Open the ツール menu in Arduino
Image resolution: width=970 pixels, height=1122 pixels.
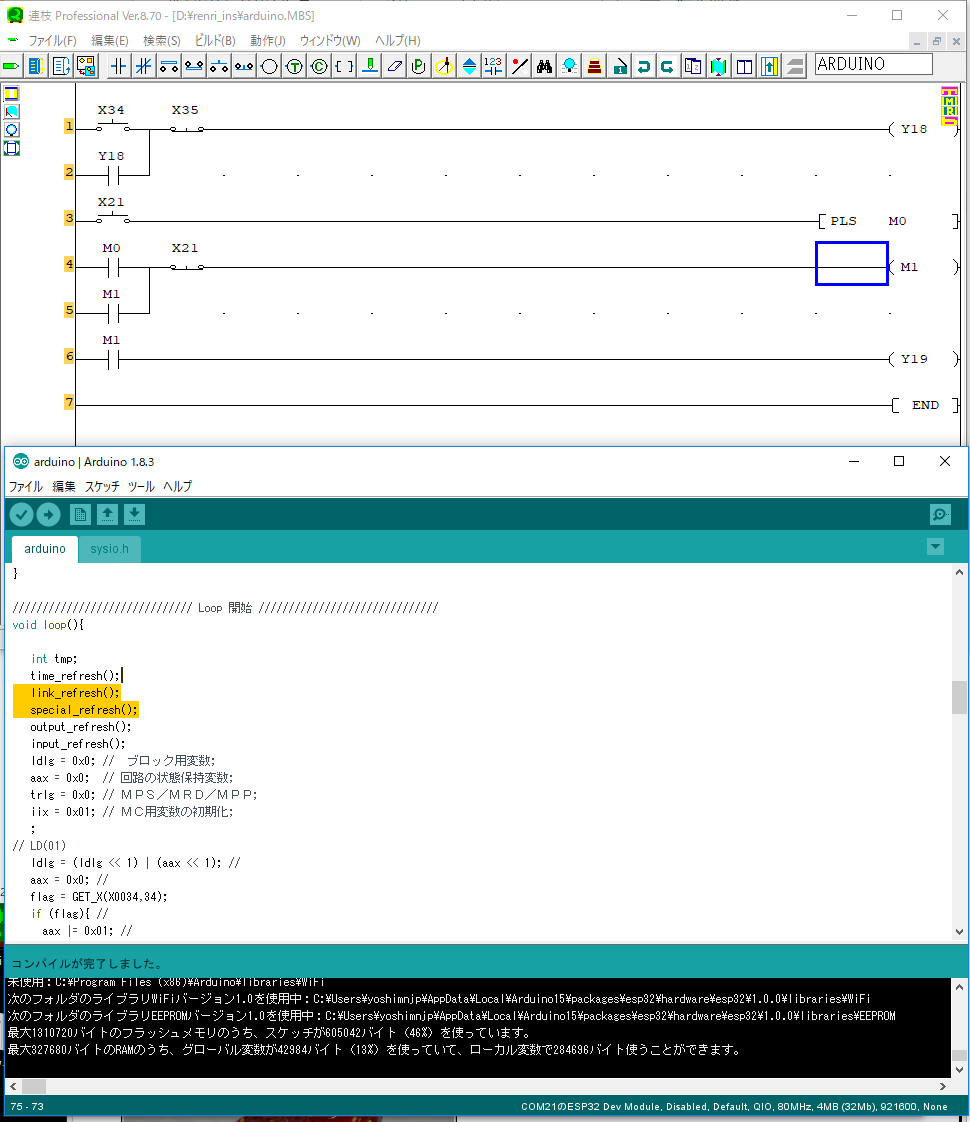141,487
